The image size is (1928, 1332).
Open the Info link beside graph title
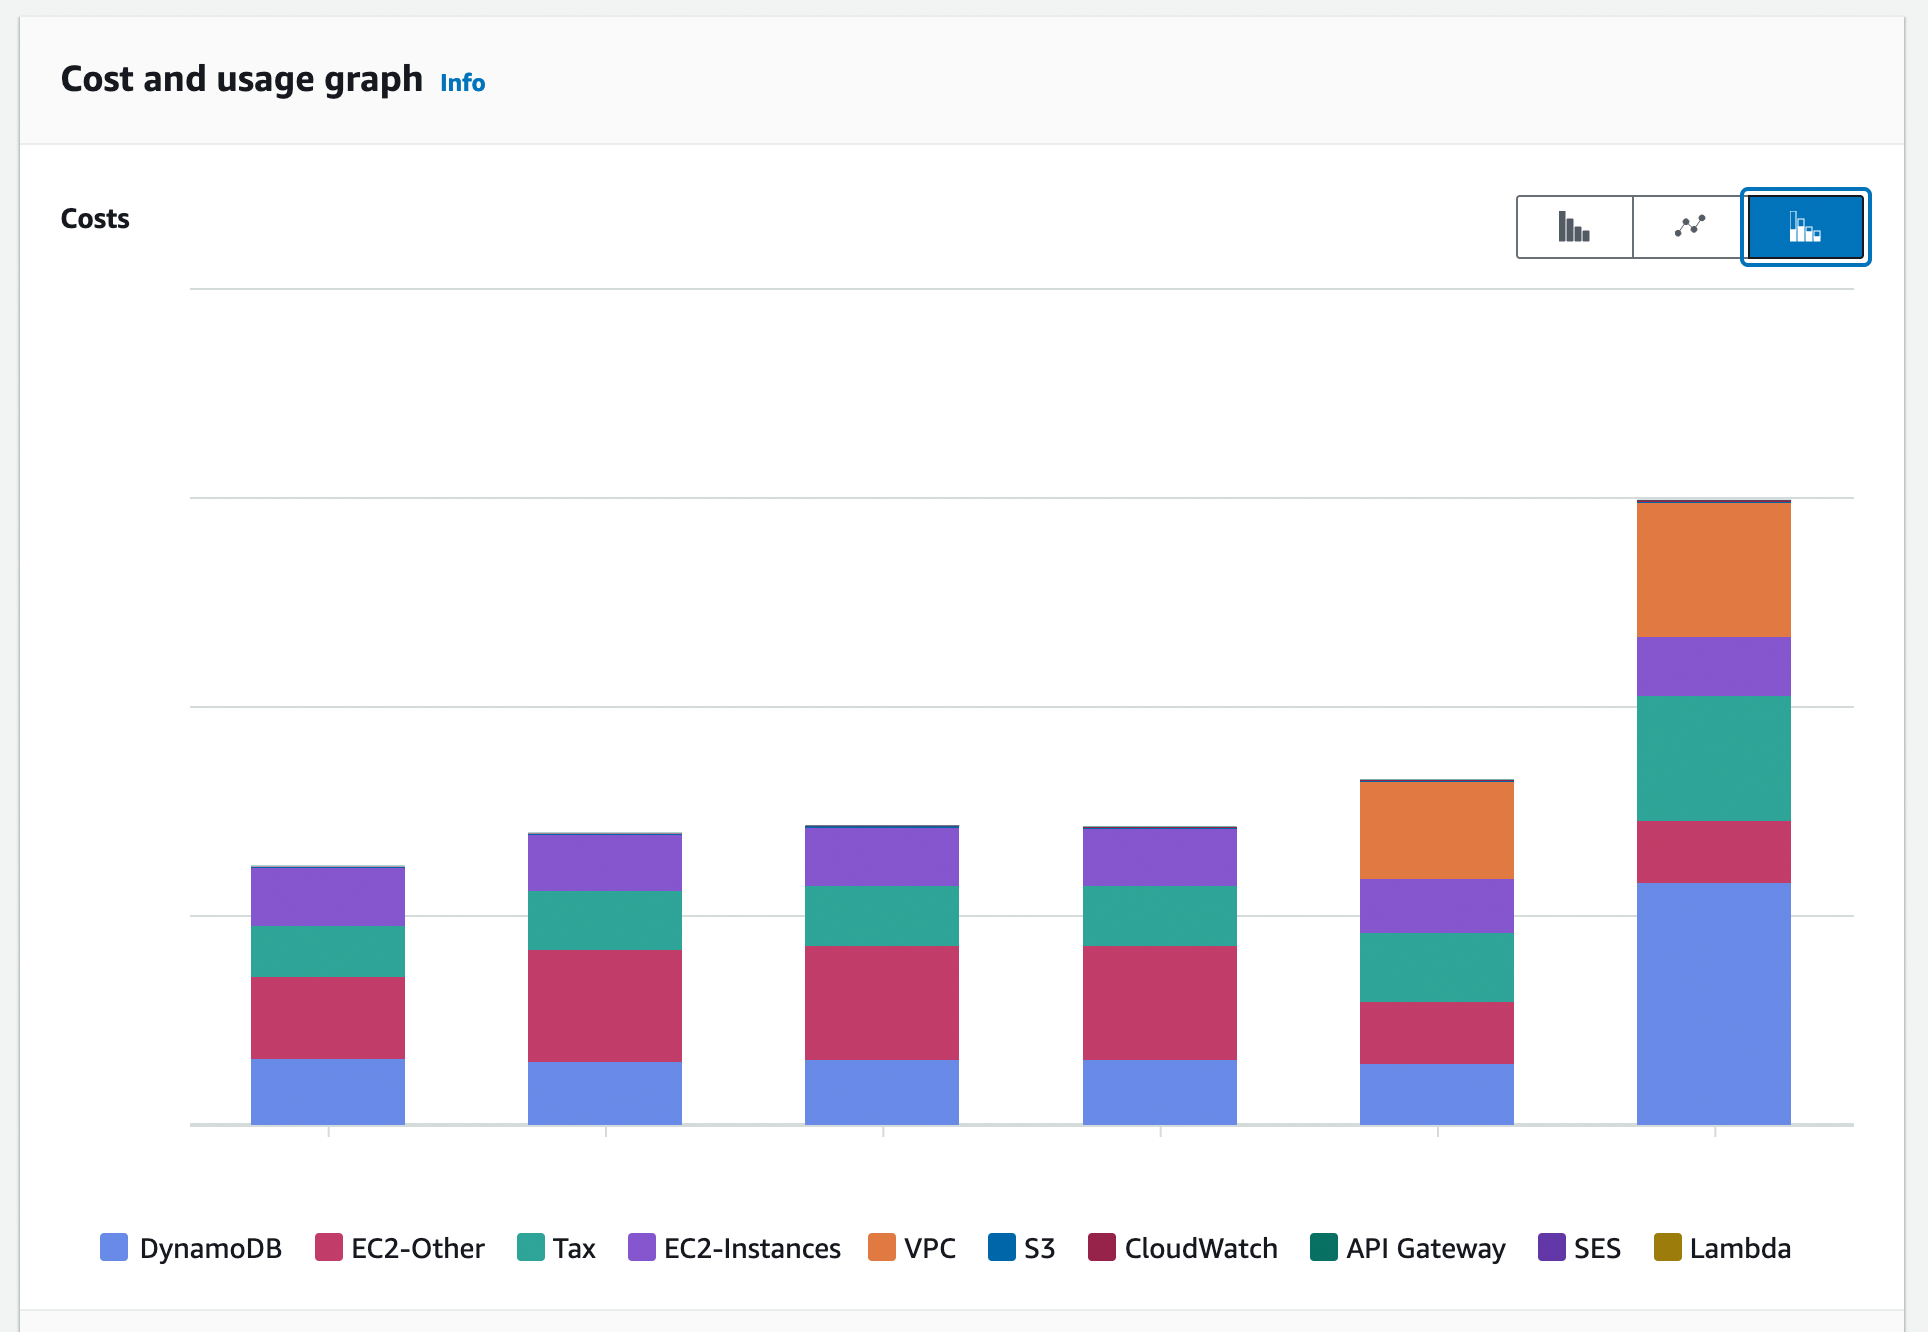pos(462,83)
